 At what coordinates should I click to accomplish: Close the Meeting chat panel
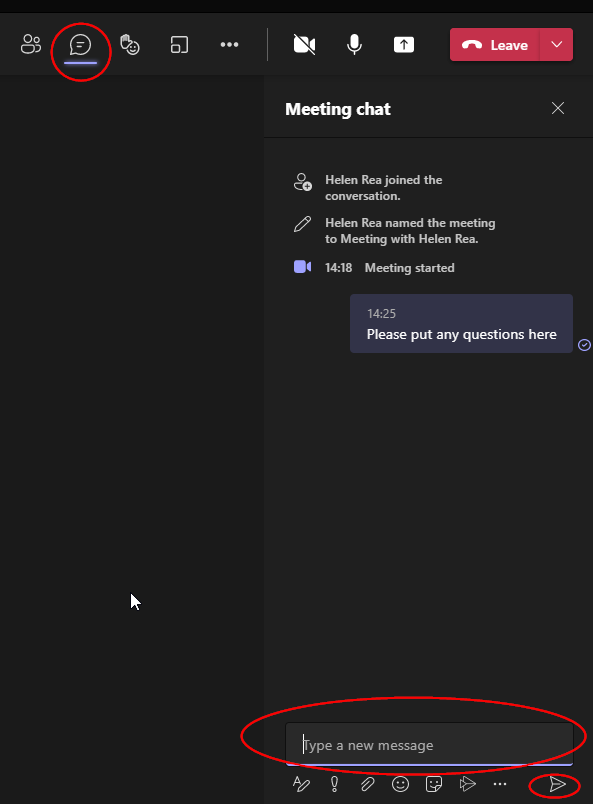tap(558, 108)
